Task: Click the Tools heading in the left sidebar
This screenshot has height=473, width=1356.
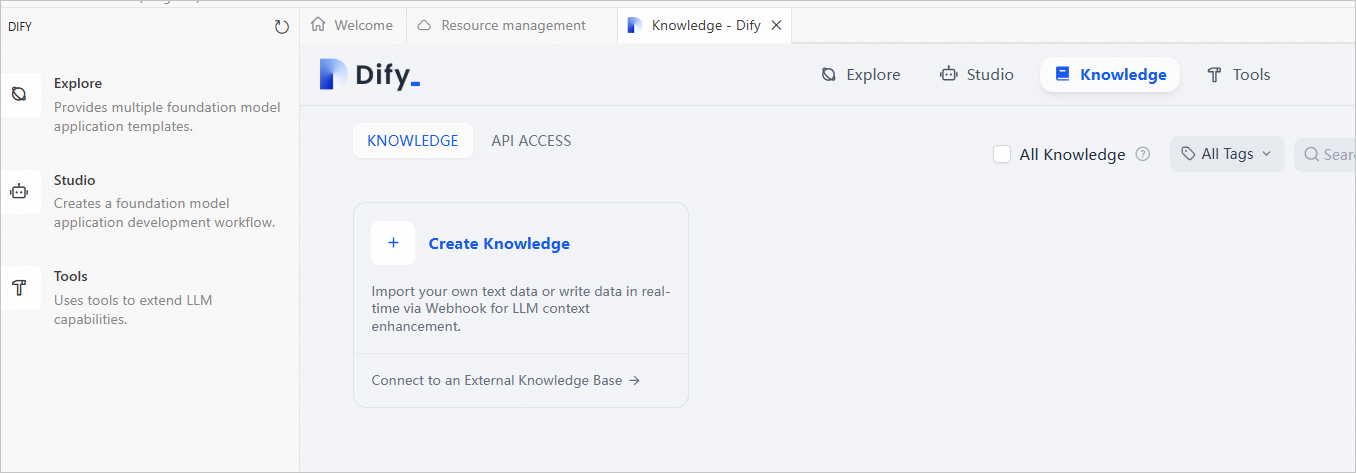Action: click(71, 276)
